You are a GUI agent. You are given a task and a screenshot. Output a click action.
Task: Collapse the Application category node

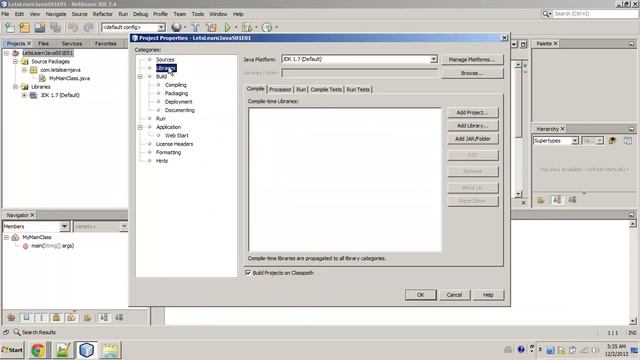[x=140, y=127]
